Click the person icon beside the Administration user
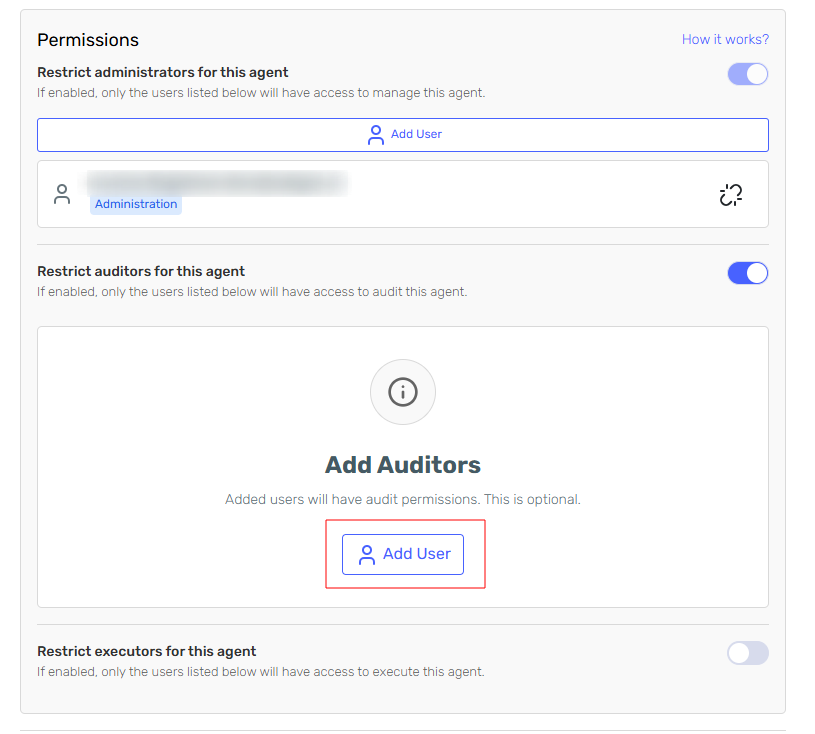815x734 pixels. coord(62,194)
